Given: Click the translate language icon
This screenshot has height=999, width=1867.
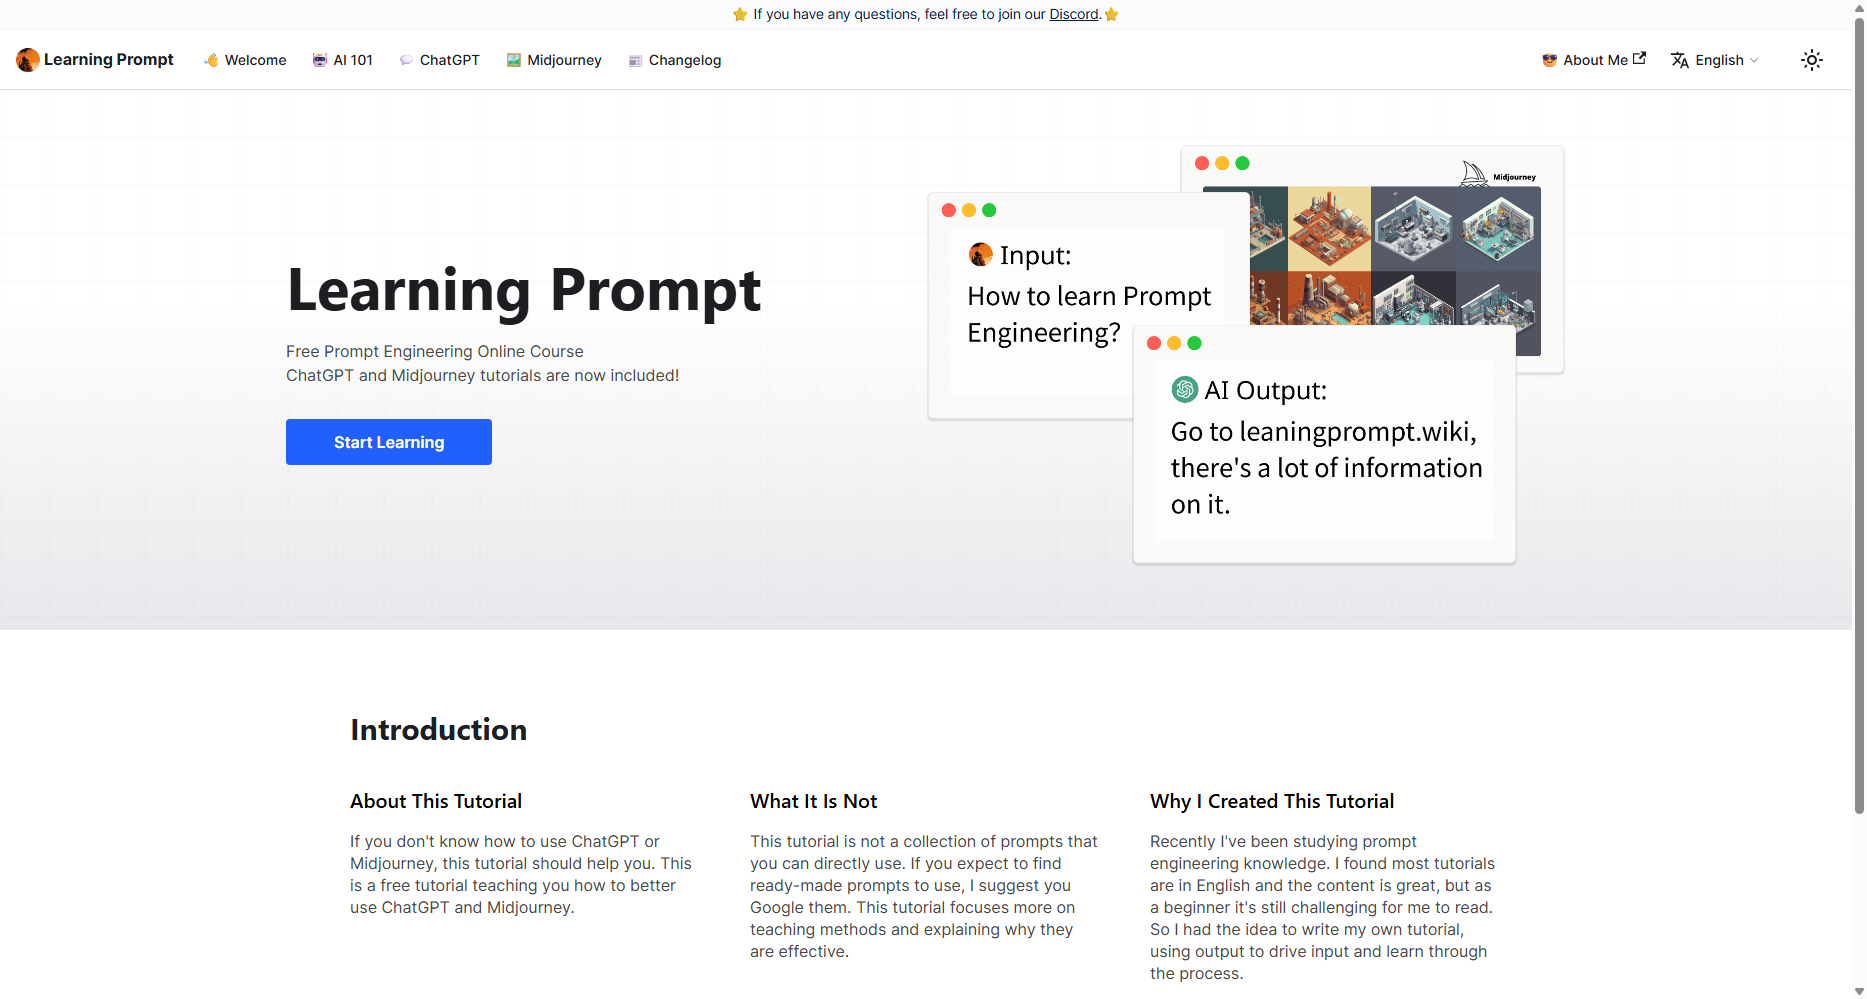Looking at the screenshot, I should coord(1680,60).
